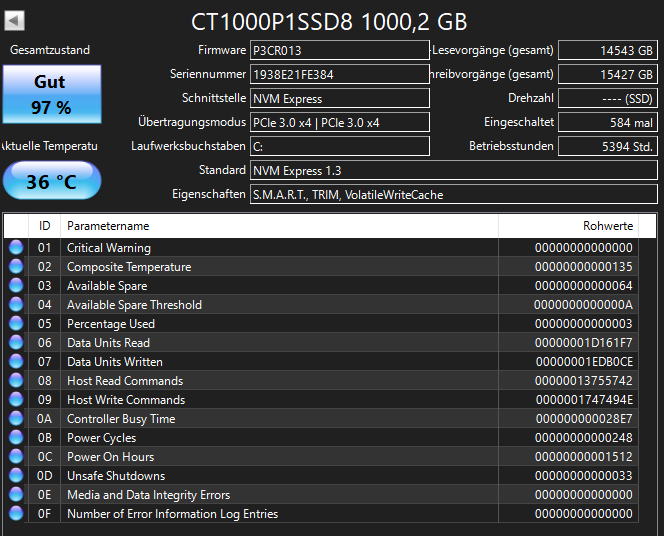The image size is (664, 536).
Task: Select the Available Spare Threshold row
Action: click(x=321, y=304)
